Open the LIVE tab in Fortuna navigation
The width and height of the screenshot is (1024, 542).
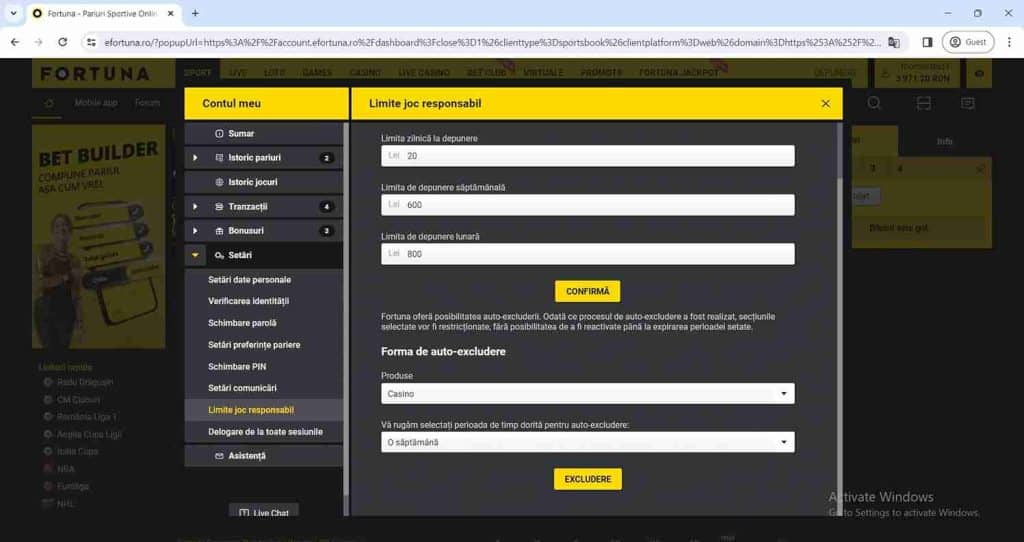(x=237, y=72)
